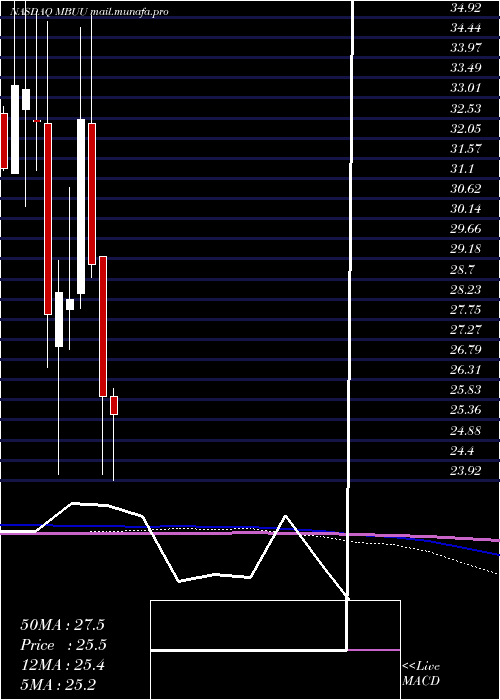Click the 33.49 price label
500x700 pixels.
465,68
